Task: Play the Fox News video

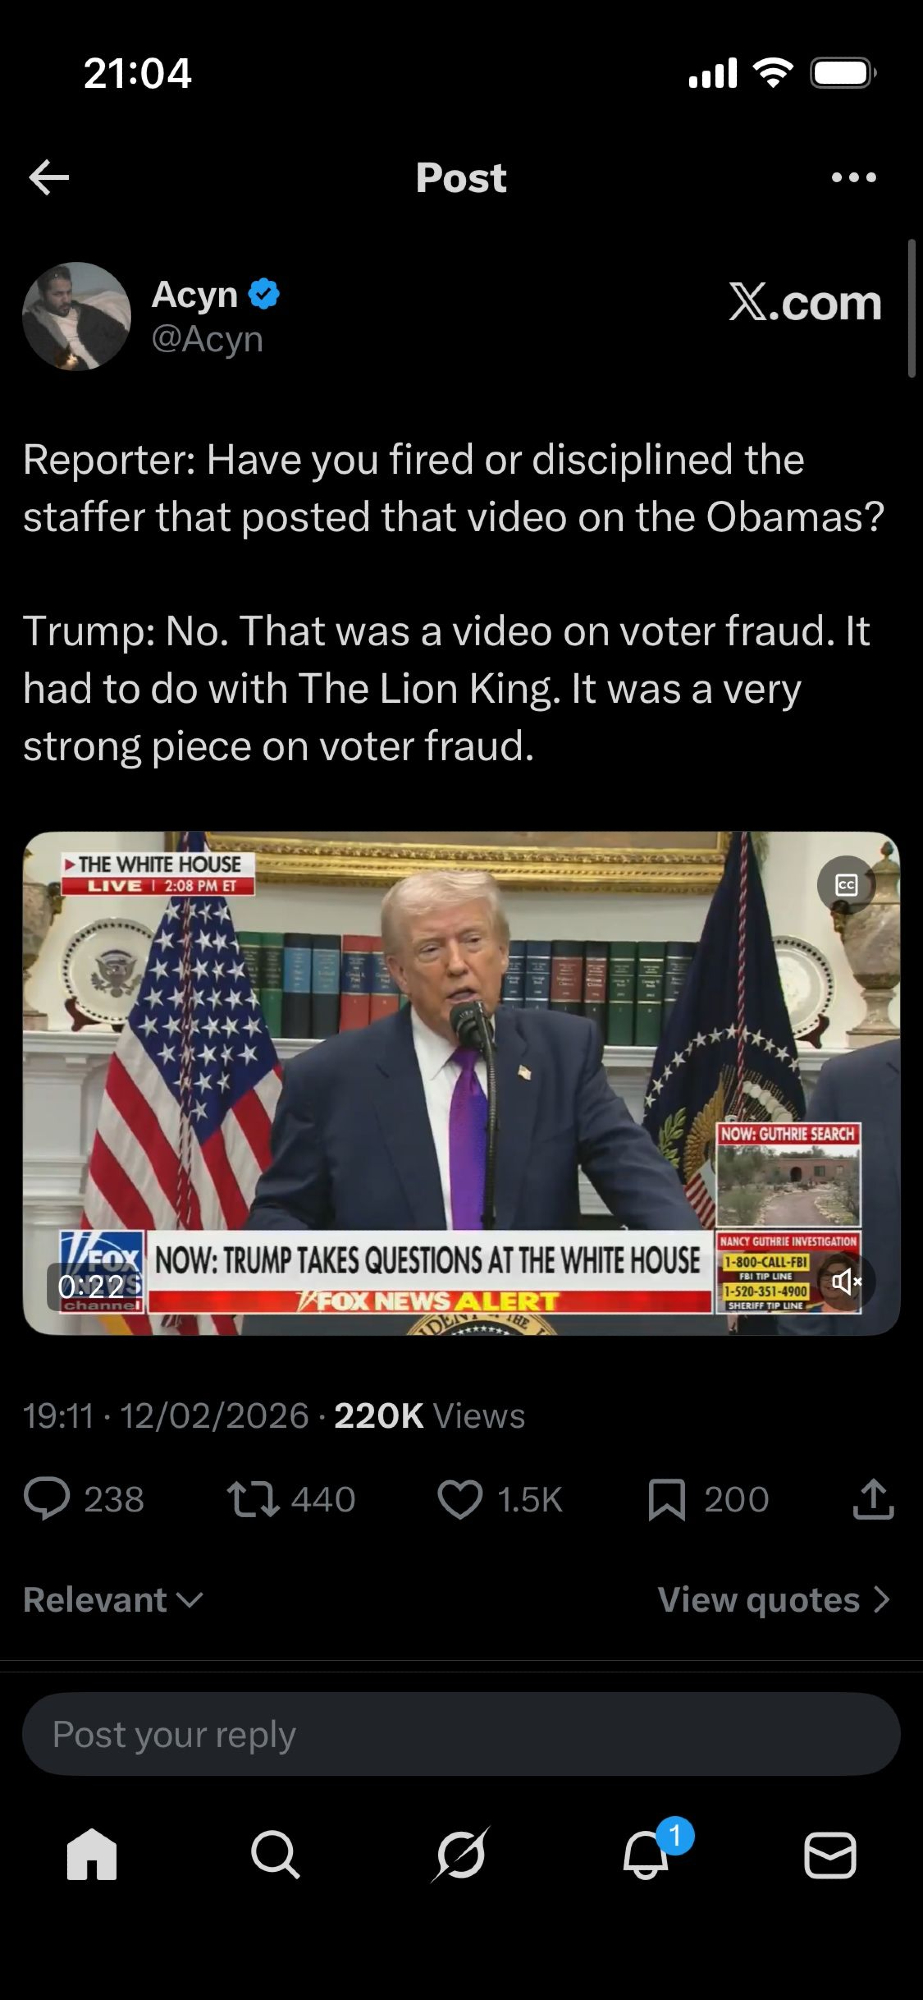Action: pyautogui.click(x=461, y=1083)
